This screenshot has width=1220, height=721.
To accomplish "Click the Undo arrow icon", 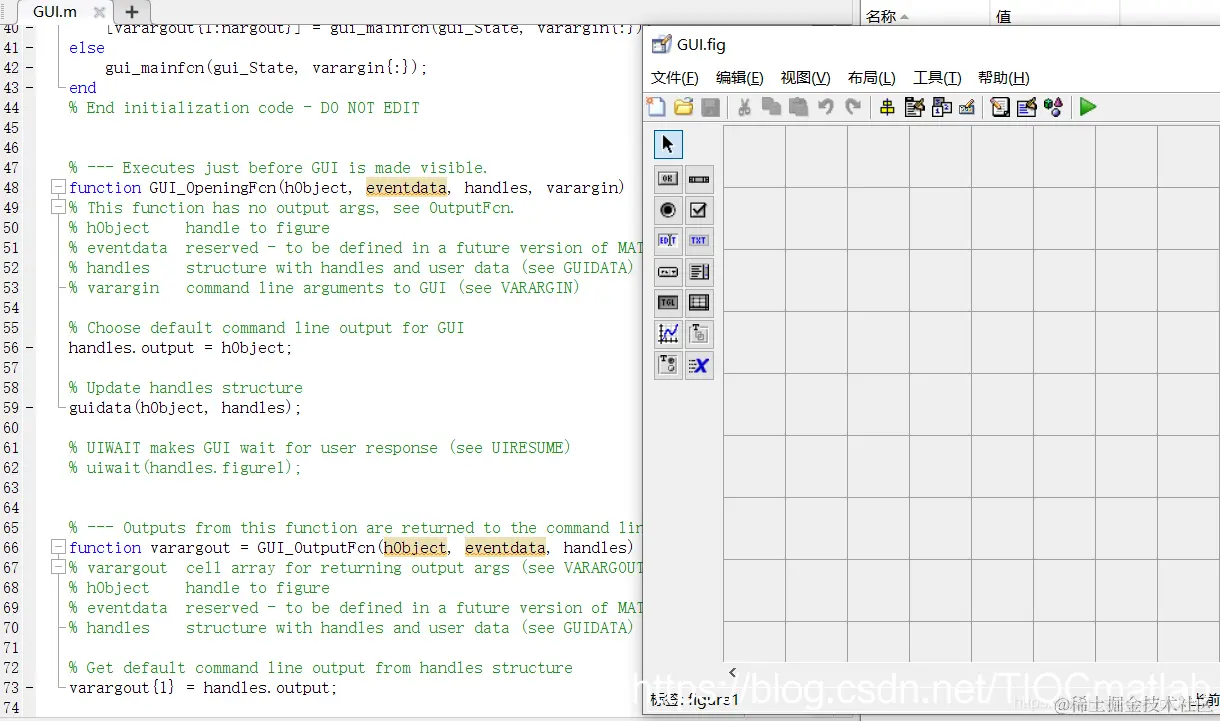I will [826, 107].
